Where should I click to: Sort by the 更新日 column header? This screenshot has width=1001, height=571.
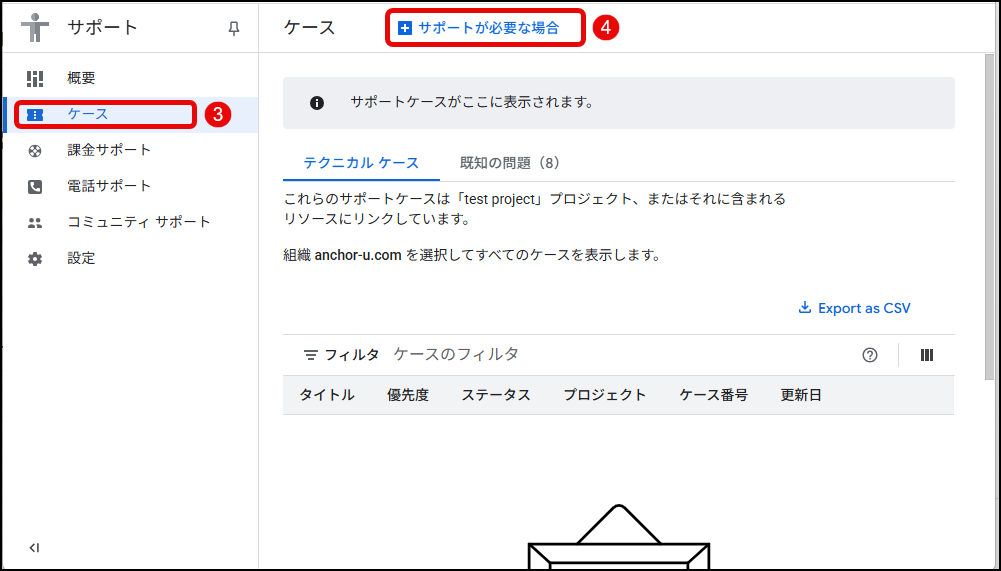click(x=801, y=395)
